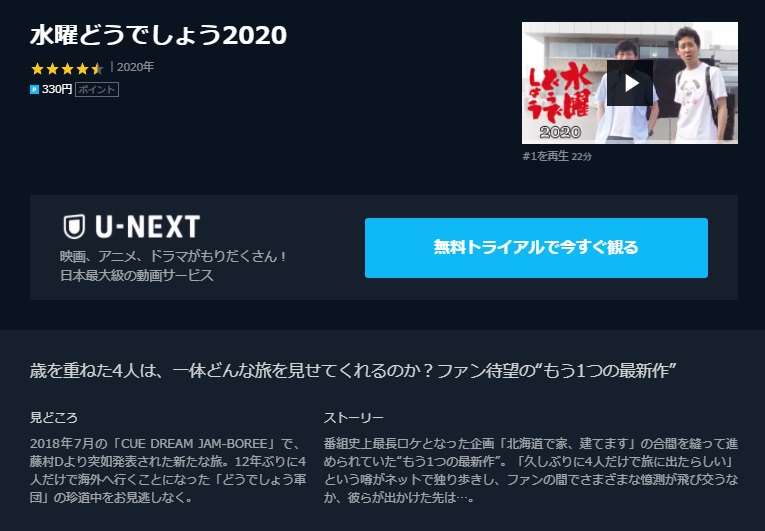This screenshot has width=765, height=531.
Task: Click the 日本最大級の動画サービス description text
Action: coord(137,275)
